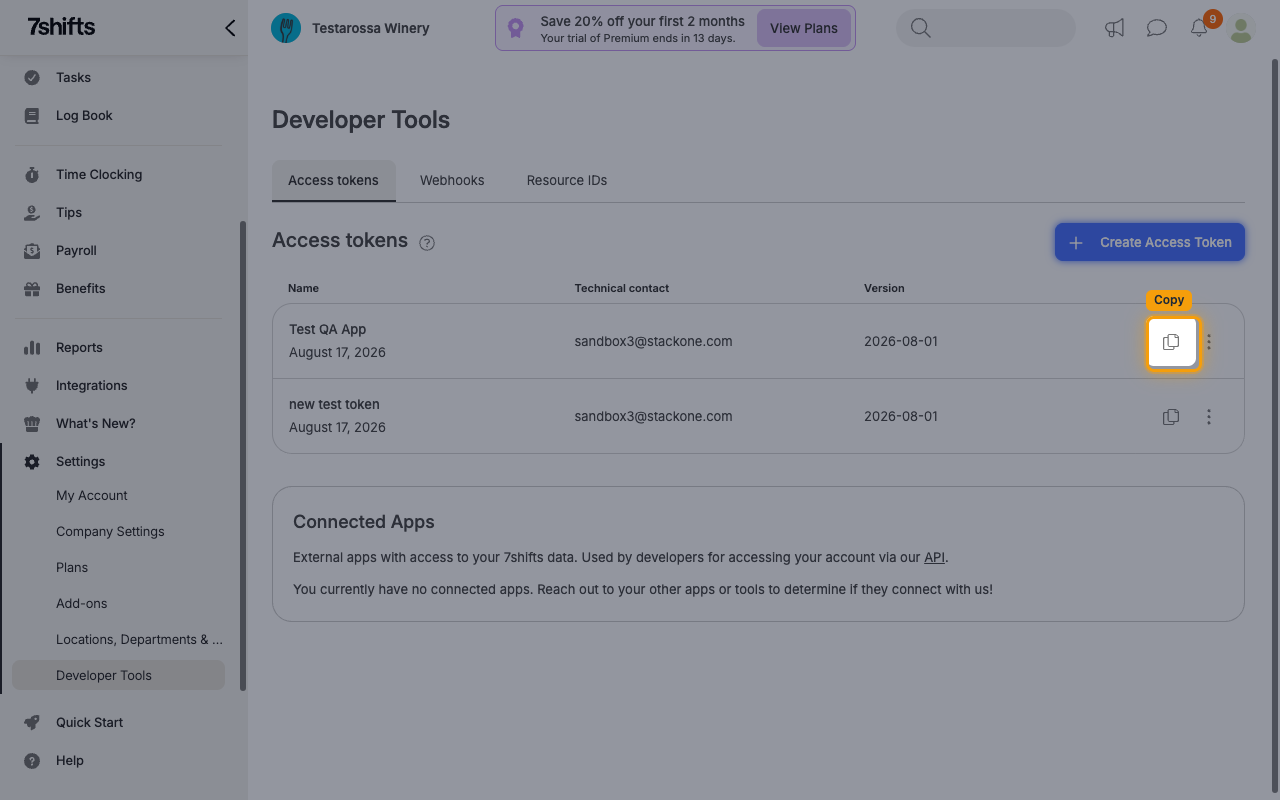Click the Reports bar chart icon

(32, 347)
